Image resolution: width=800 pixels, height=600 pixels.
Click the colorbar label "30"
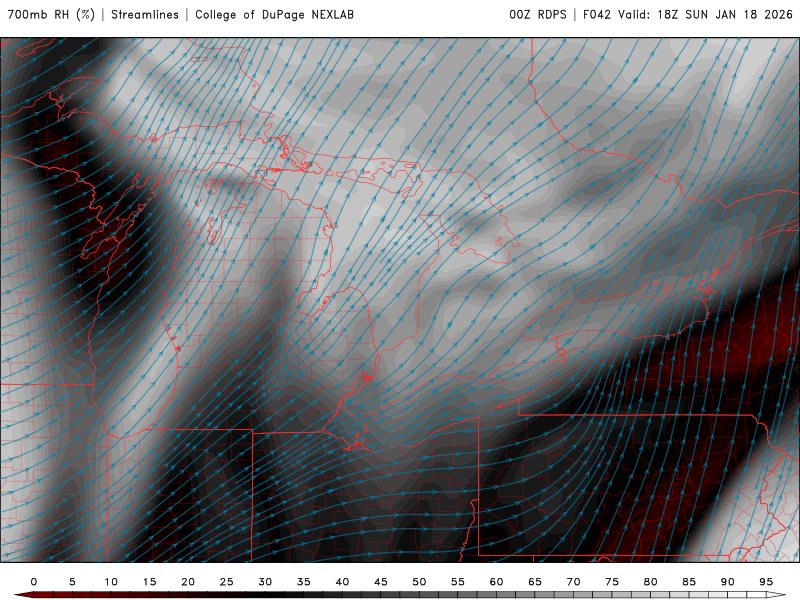[265, 582]
